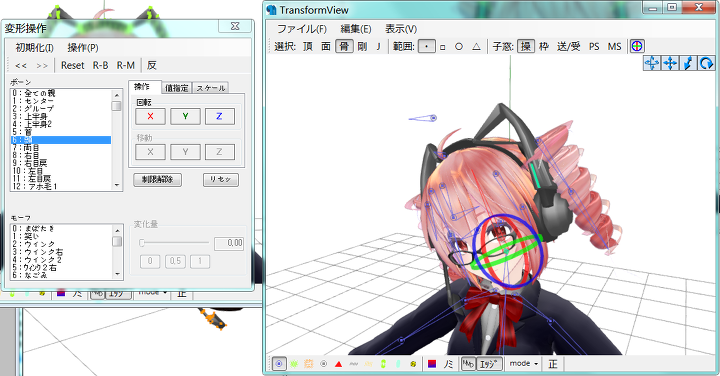Click the colored axis gizmo icon
Viewport: 720px width, 376px height.
(637, 46)
